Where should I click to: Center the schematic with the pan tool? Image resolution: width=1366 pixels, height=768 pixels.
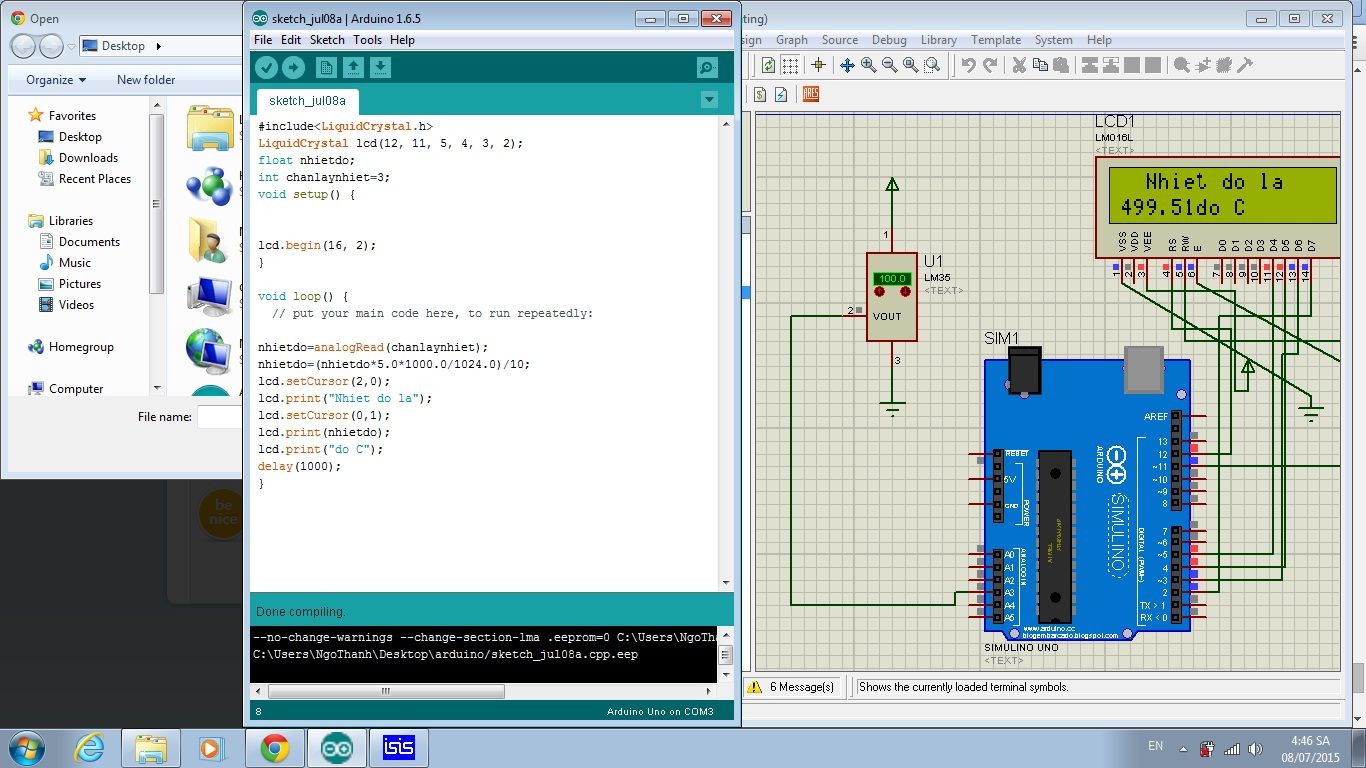tap(849, 65)
